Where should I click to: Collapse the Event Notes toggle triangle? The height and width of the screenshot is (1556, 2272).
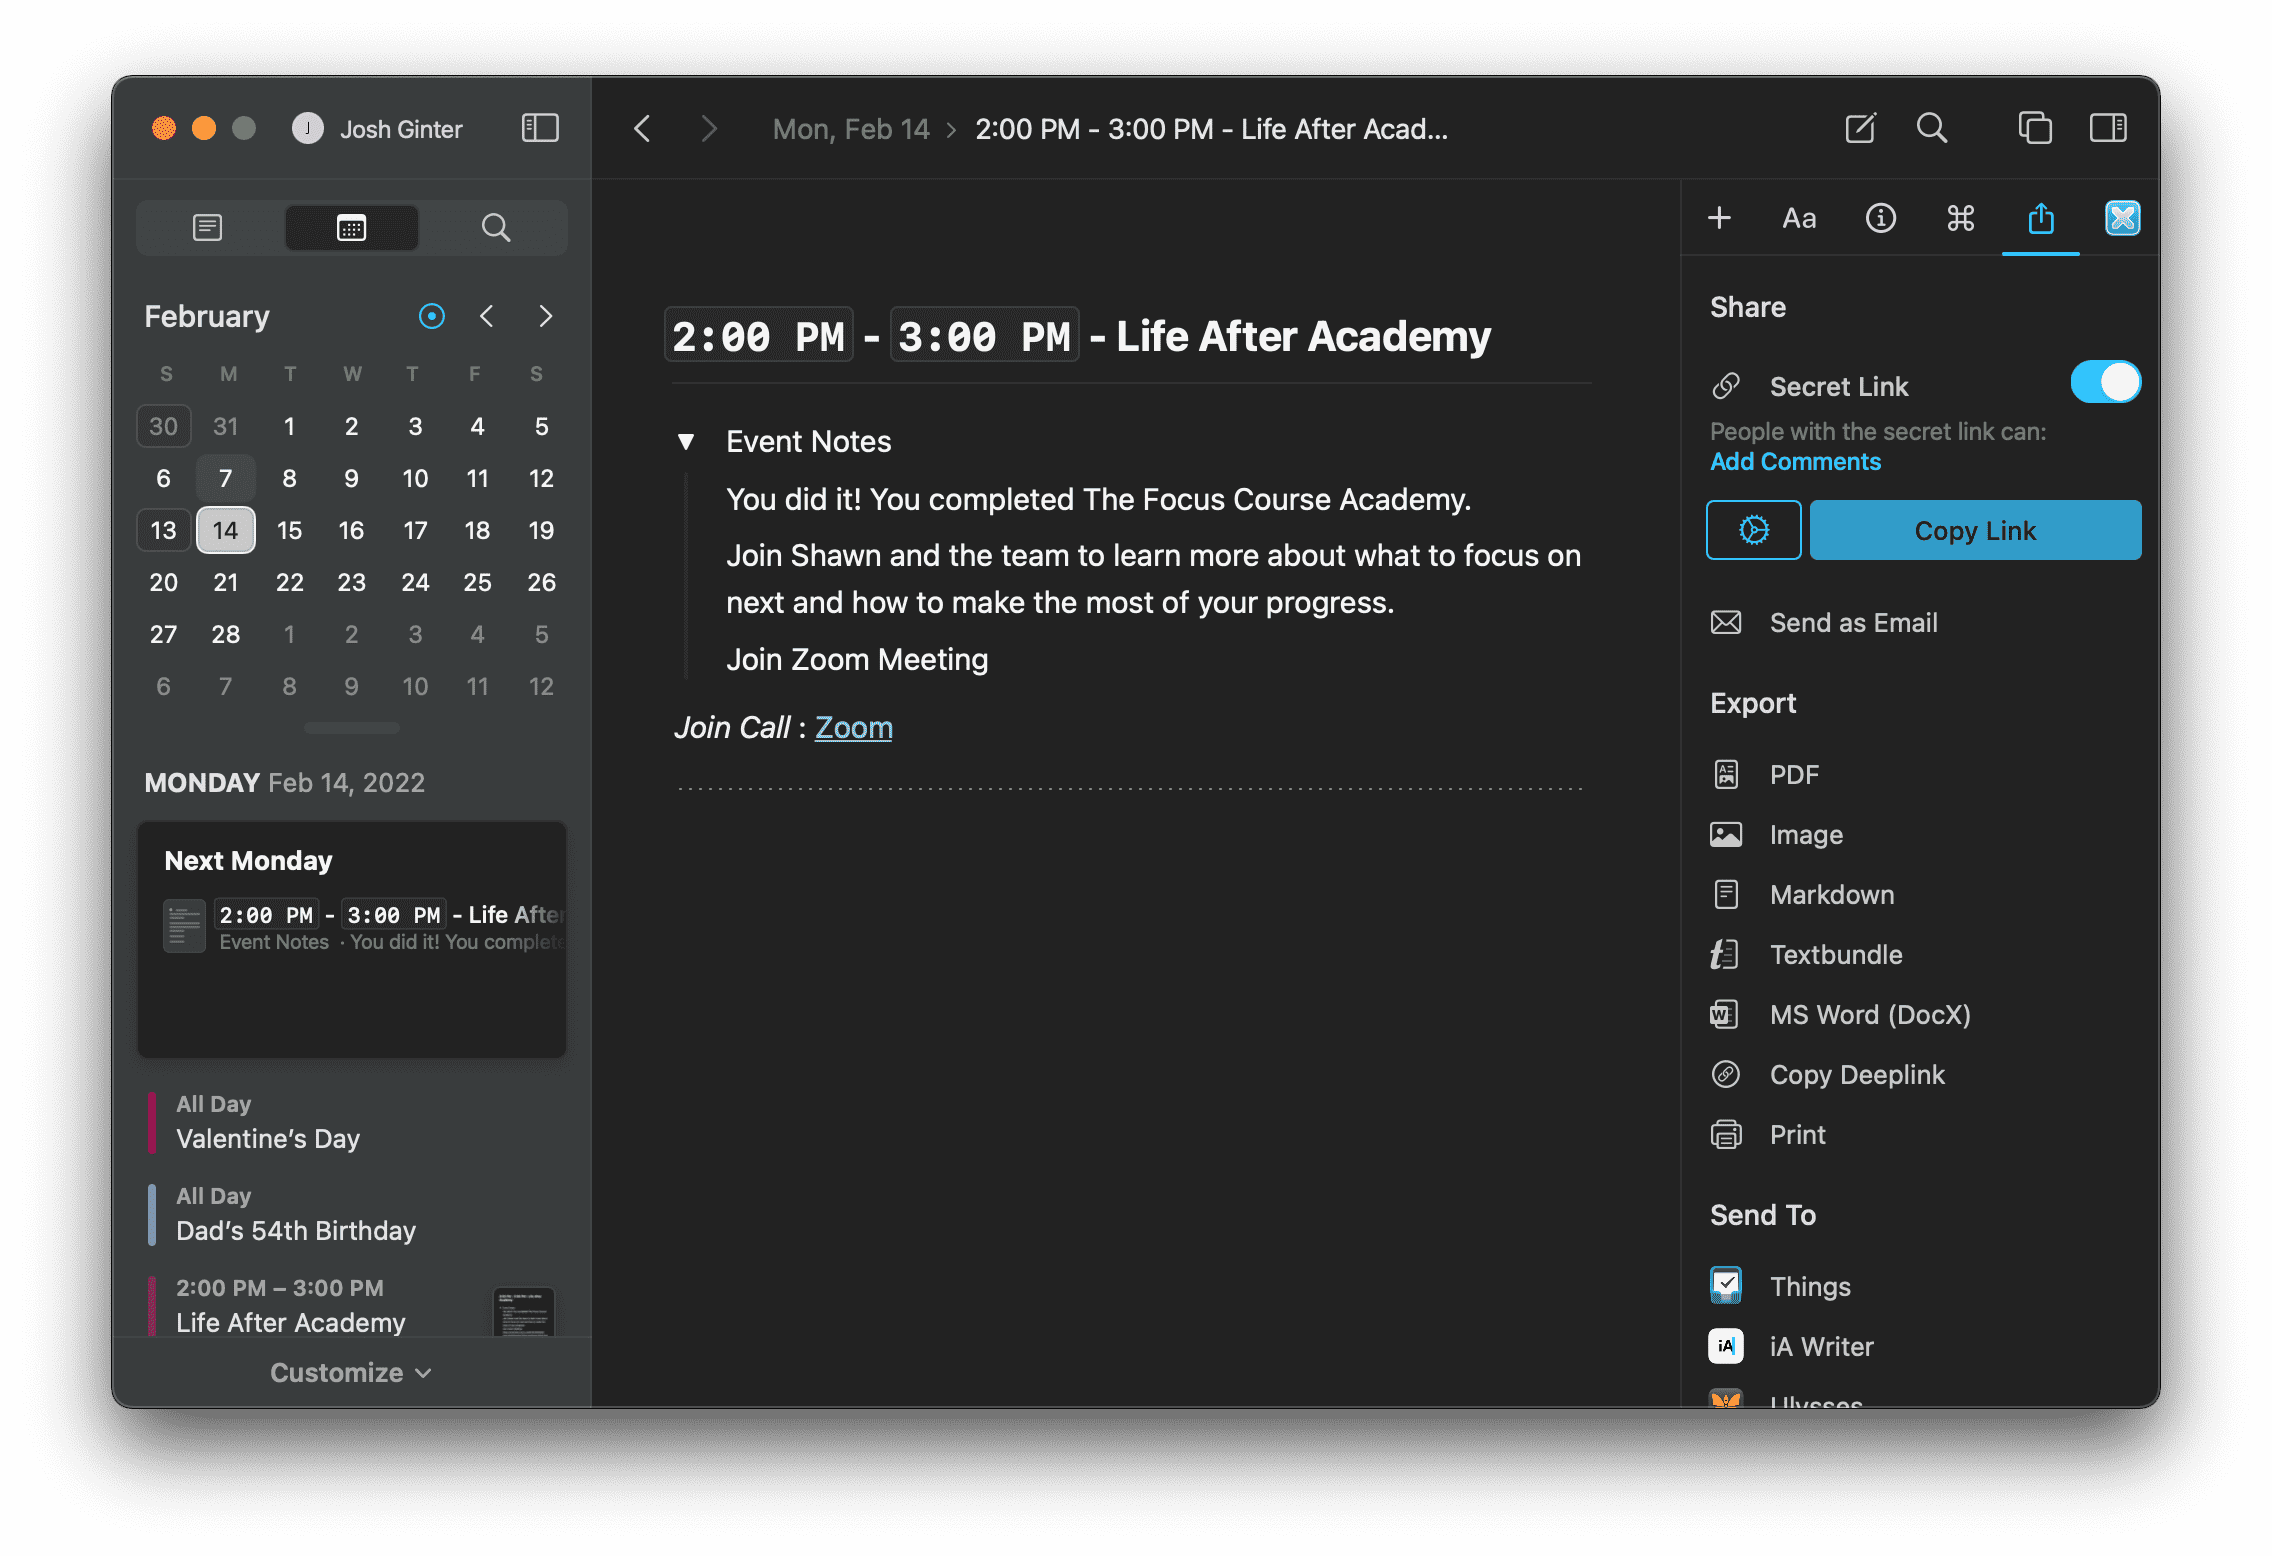[x=686, y=442]
